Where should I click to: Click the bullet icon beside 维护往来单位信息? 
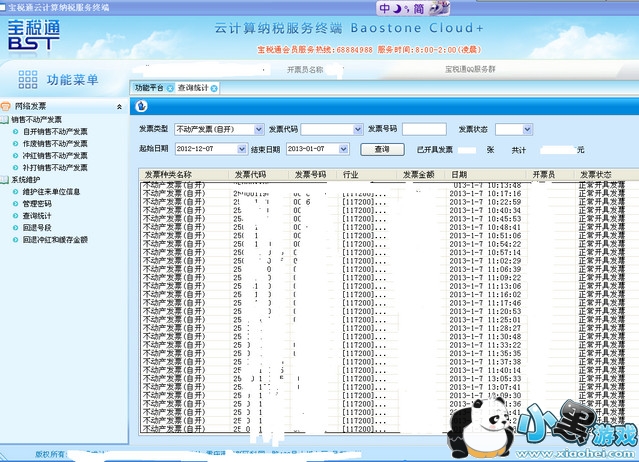coord(15,191)
